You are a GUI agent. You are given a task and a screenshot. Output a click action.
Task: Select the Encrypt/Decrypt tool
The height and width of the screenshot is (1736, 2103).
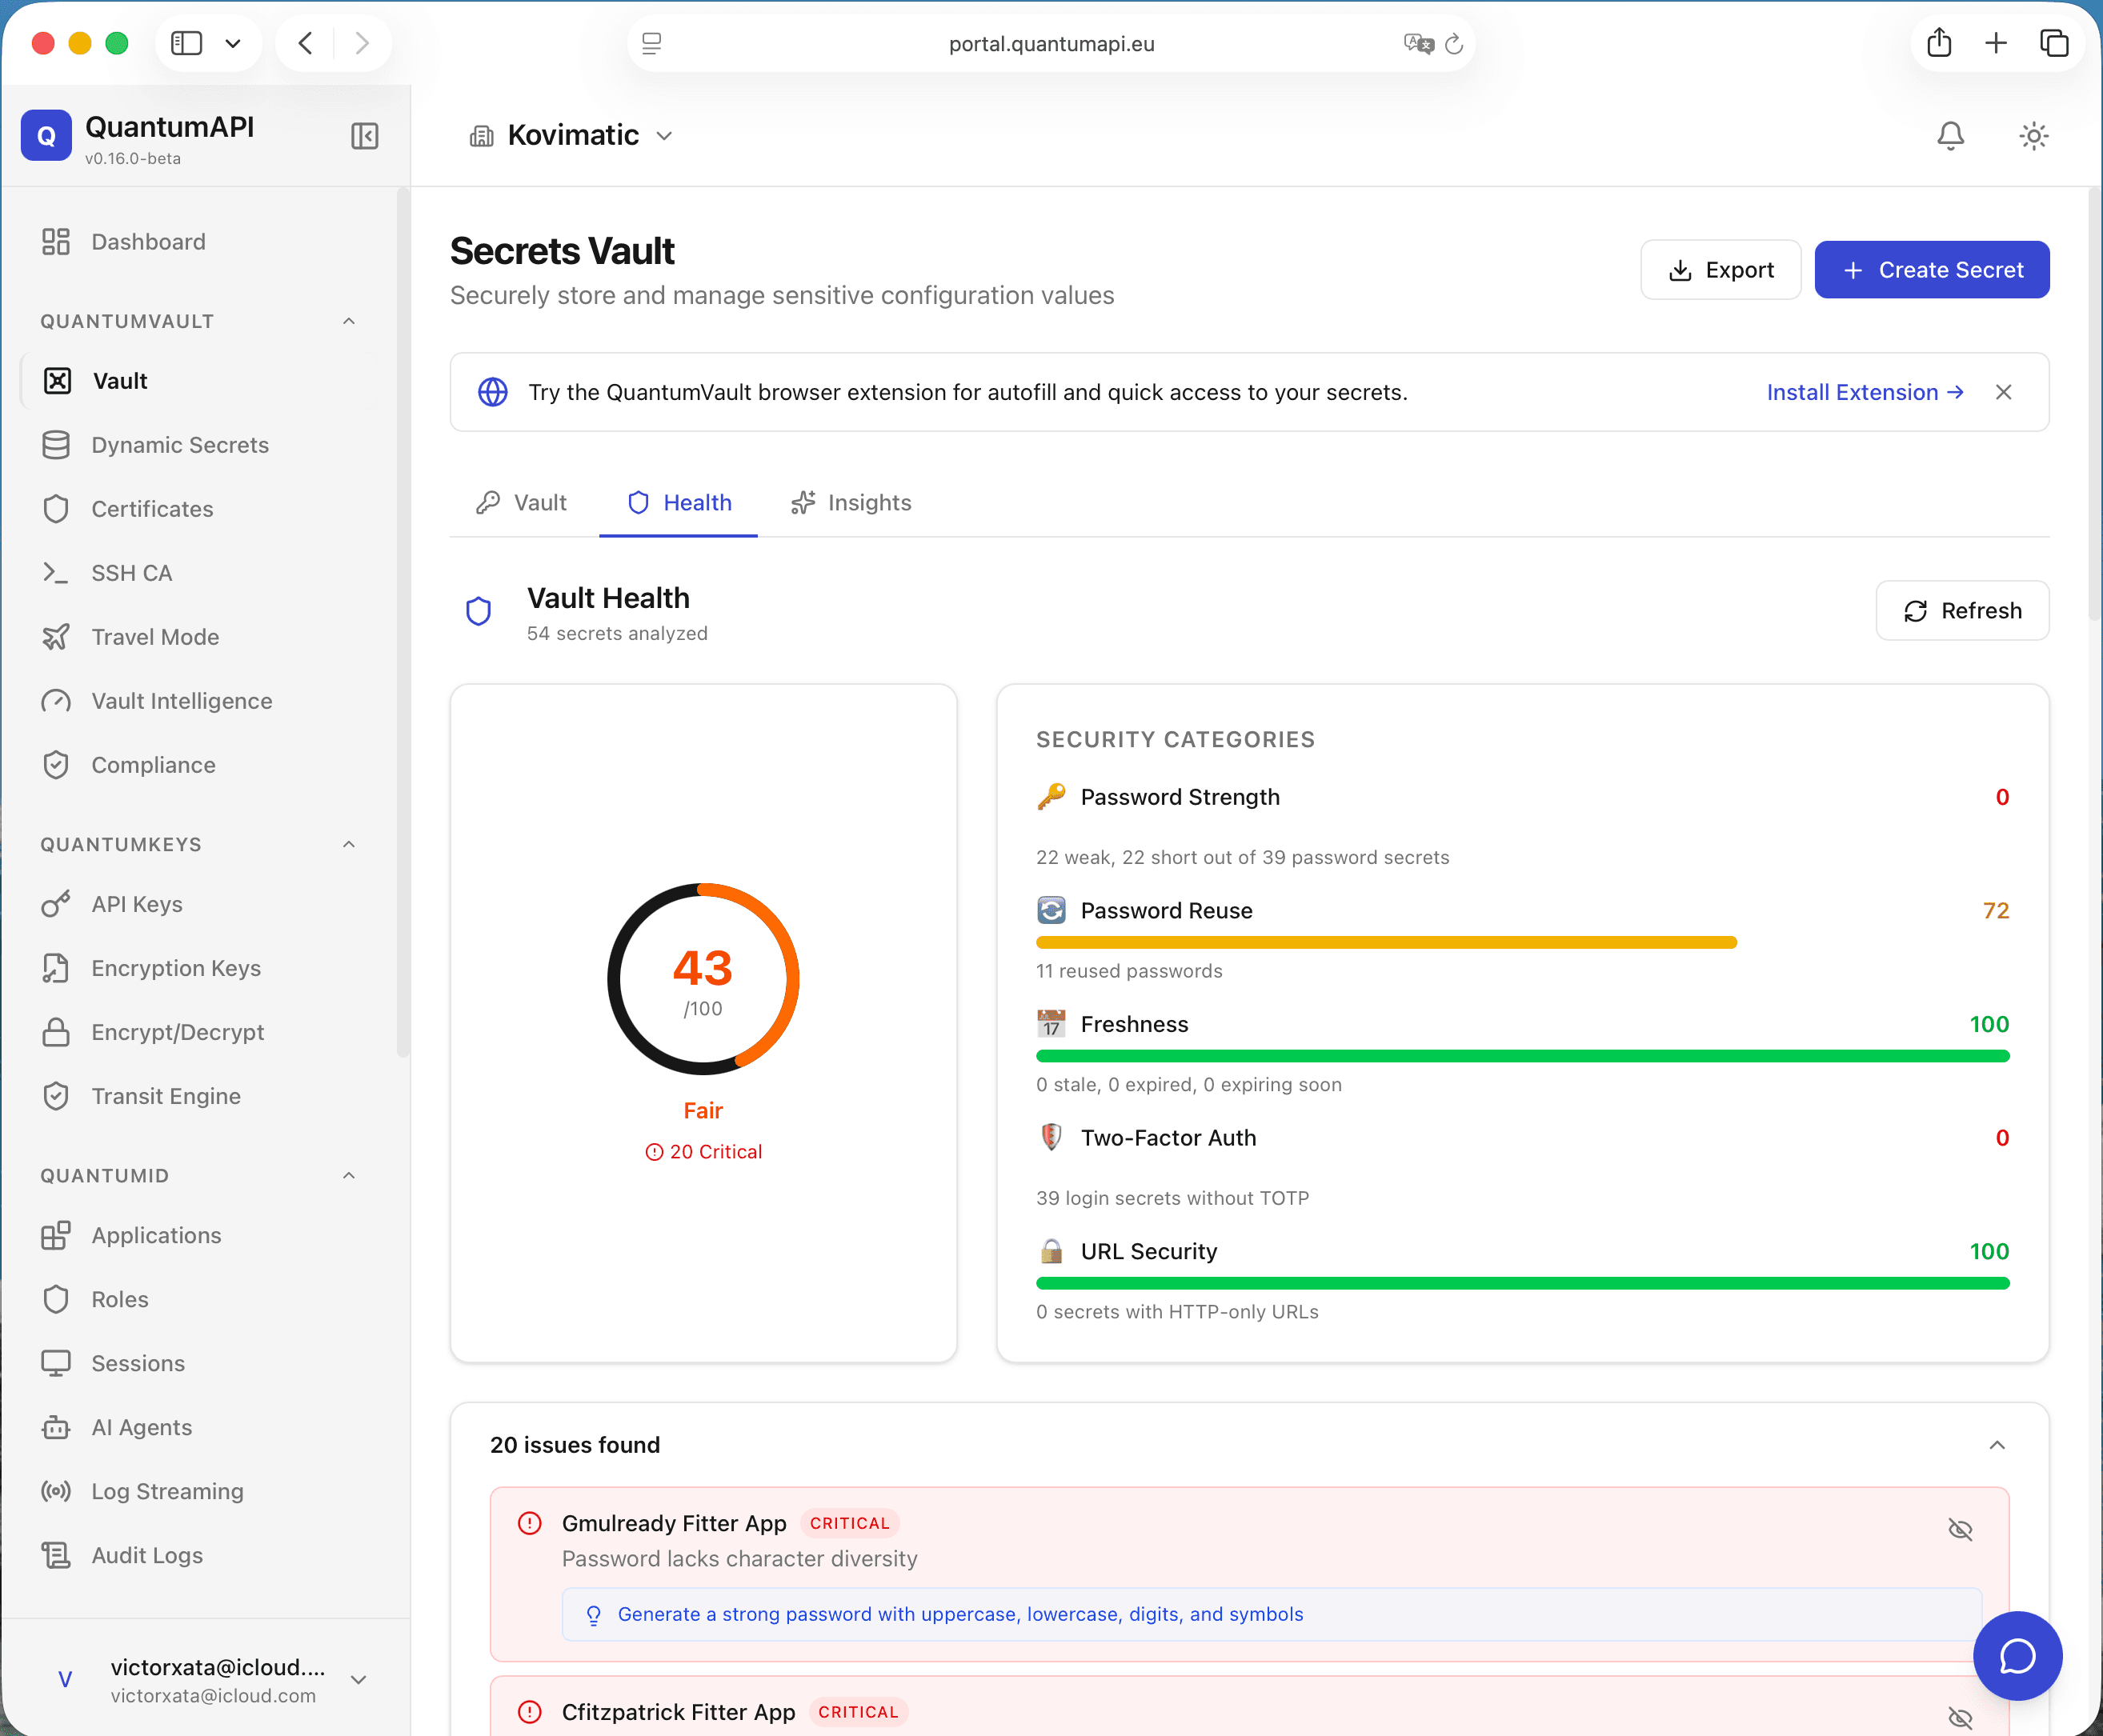[x=177, y=1032]
